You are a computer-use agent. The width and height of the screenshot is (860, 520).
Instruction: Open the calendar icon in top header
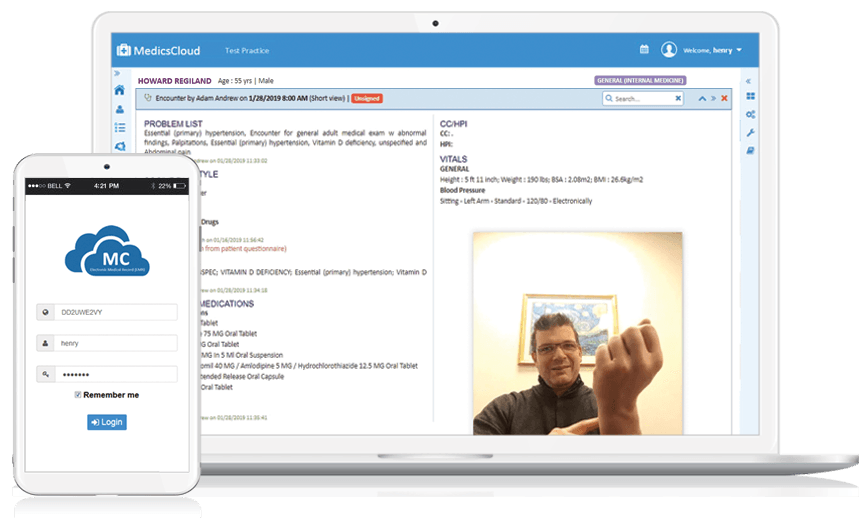[x=644, y=50]
